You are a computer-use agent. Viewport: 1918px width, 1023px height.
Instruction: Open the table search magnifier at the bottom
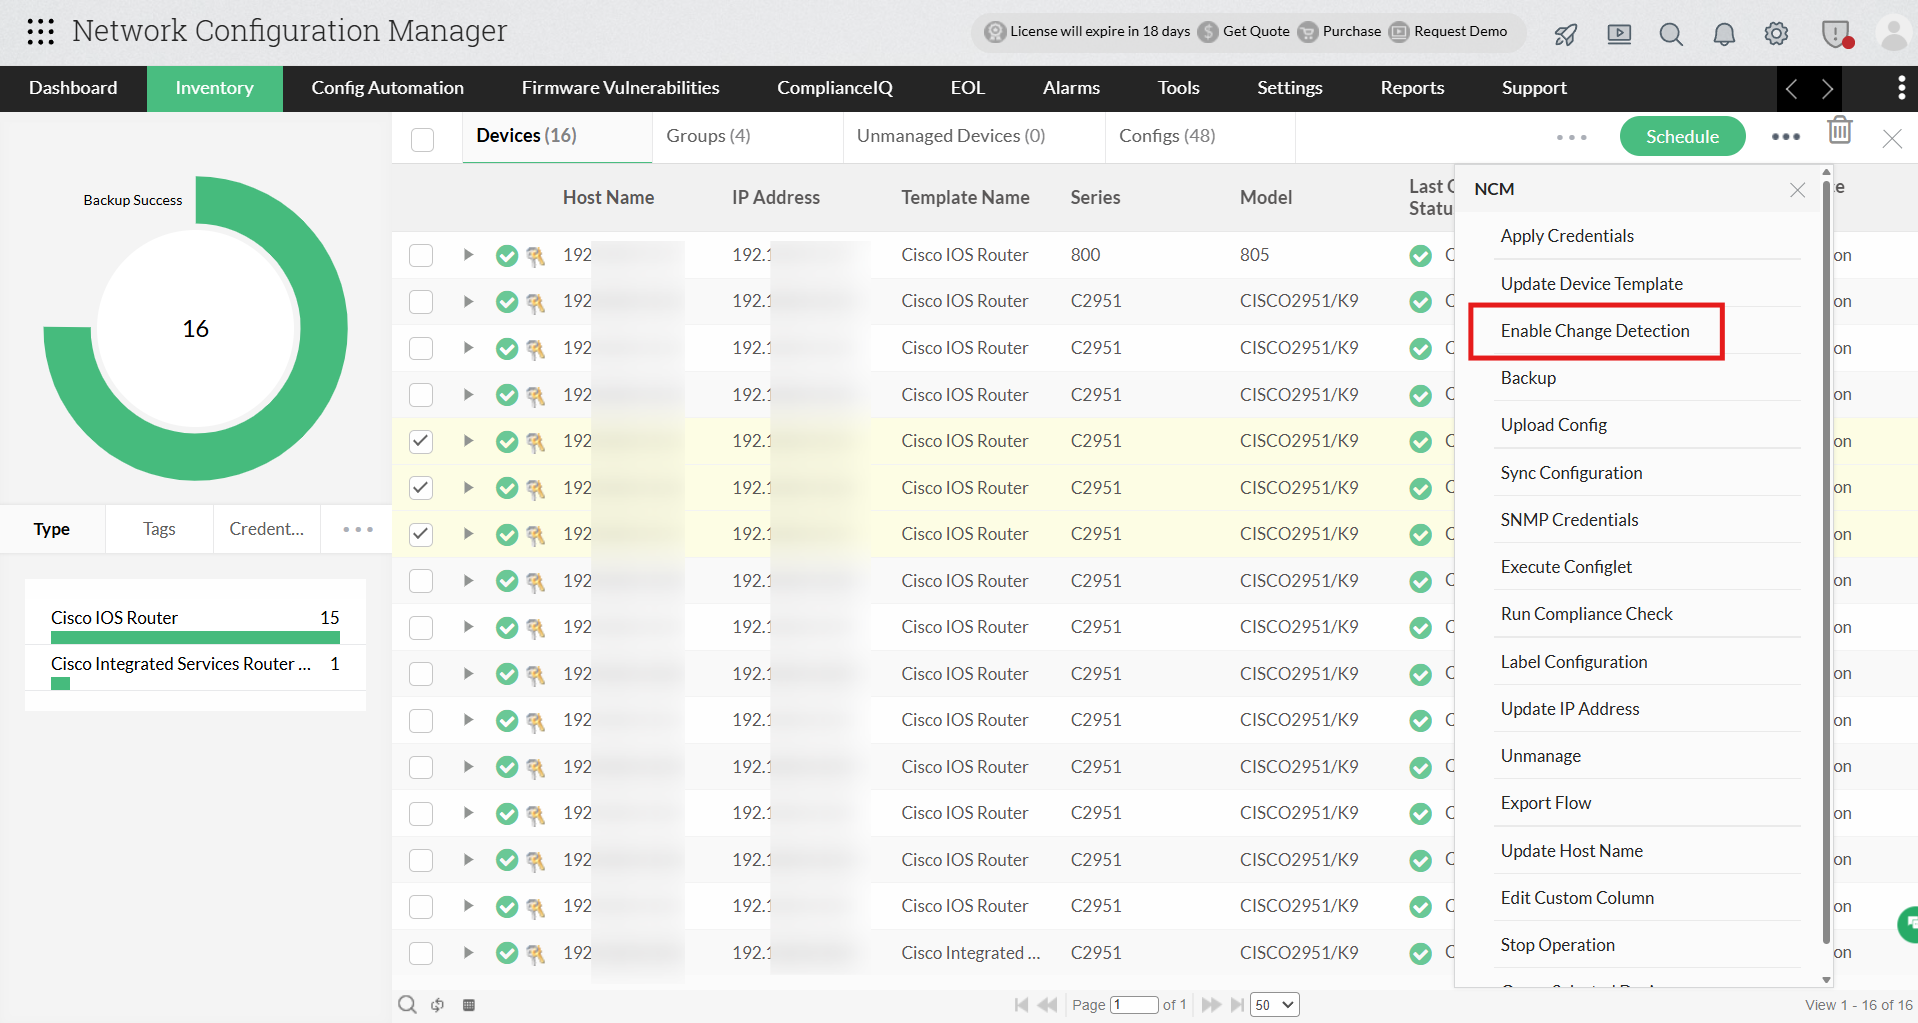point(407,1004)
